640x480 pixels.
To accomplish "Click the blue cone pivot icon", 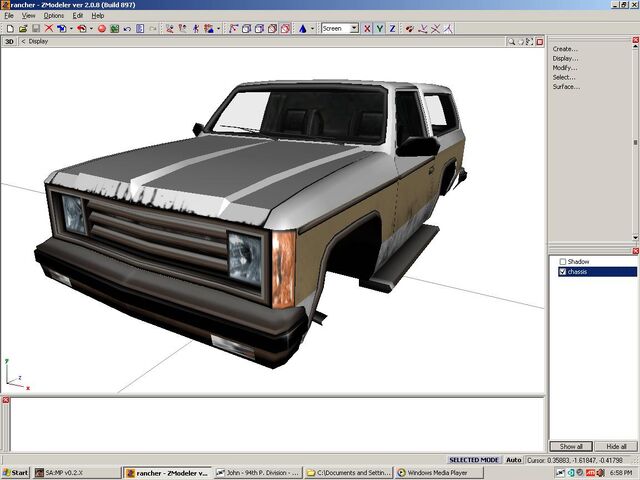I will [302, 29].
